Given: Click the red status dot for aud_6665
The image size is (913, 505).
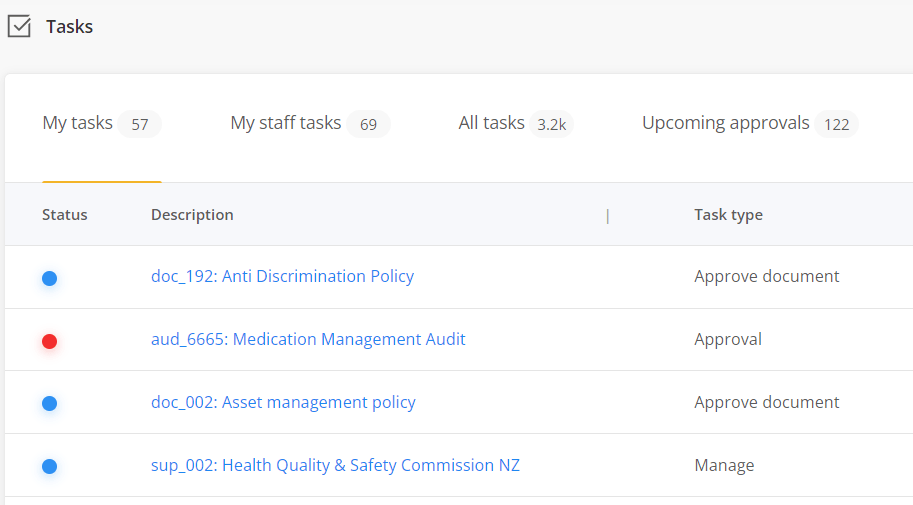Looking at the screenshot, I should (x=49, y=341).
